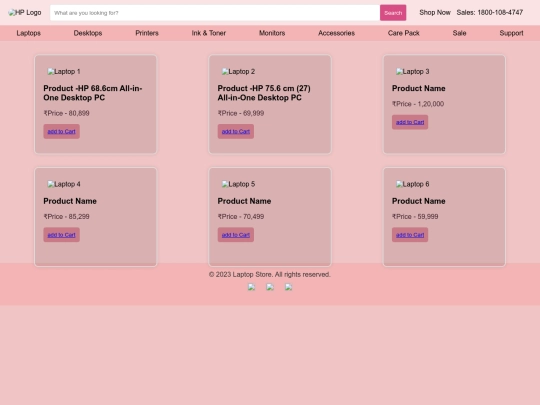
Task: Click the Laptop 4 product image
Action: click(x=64, y=184)
